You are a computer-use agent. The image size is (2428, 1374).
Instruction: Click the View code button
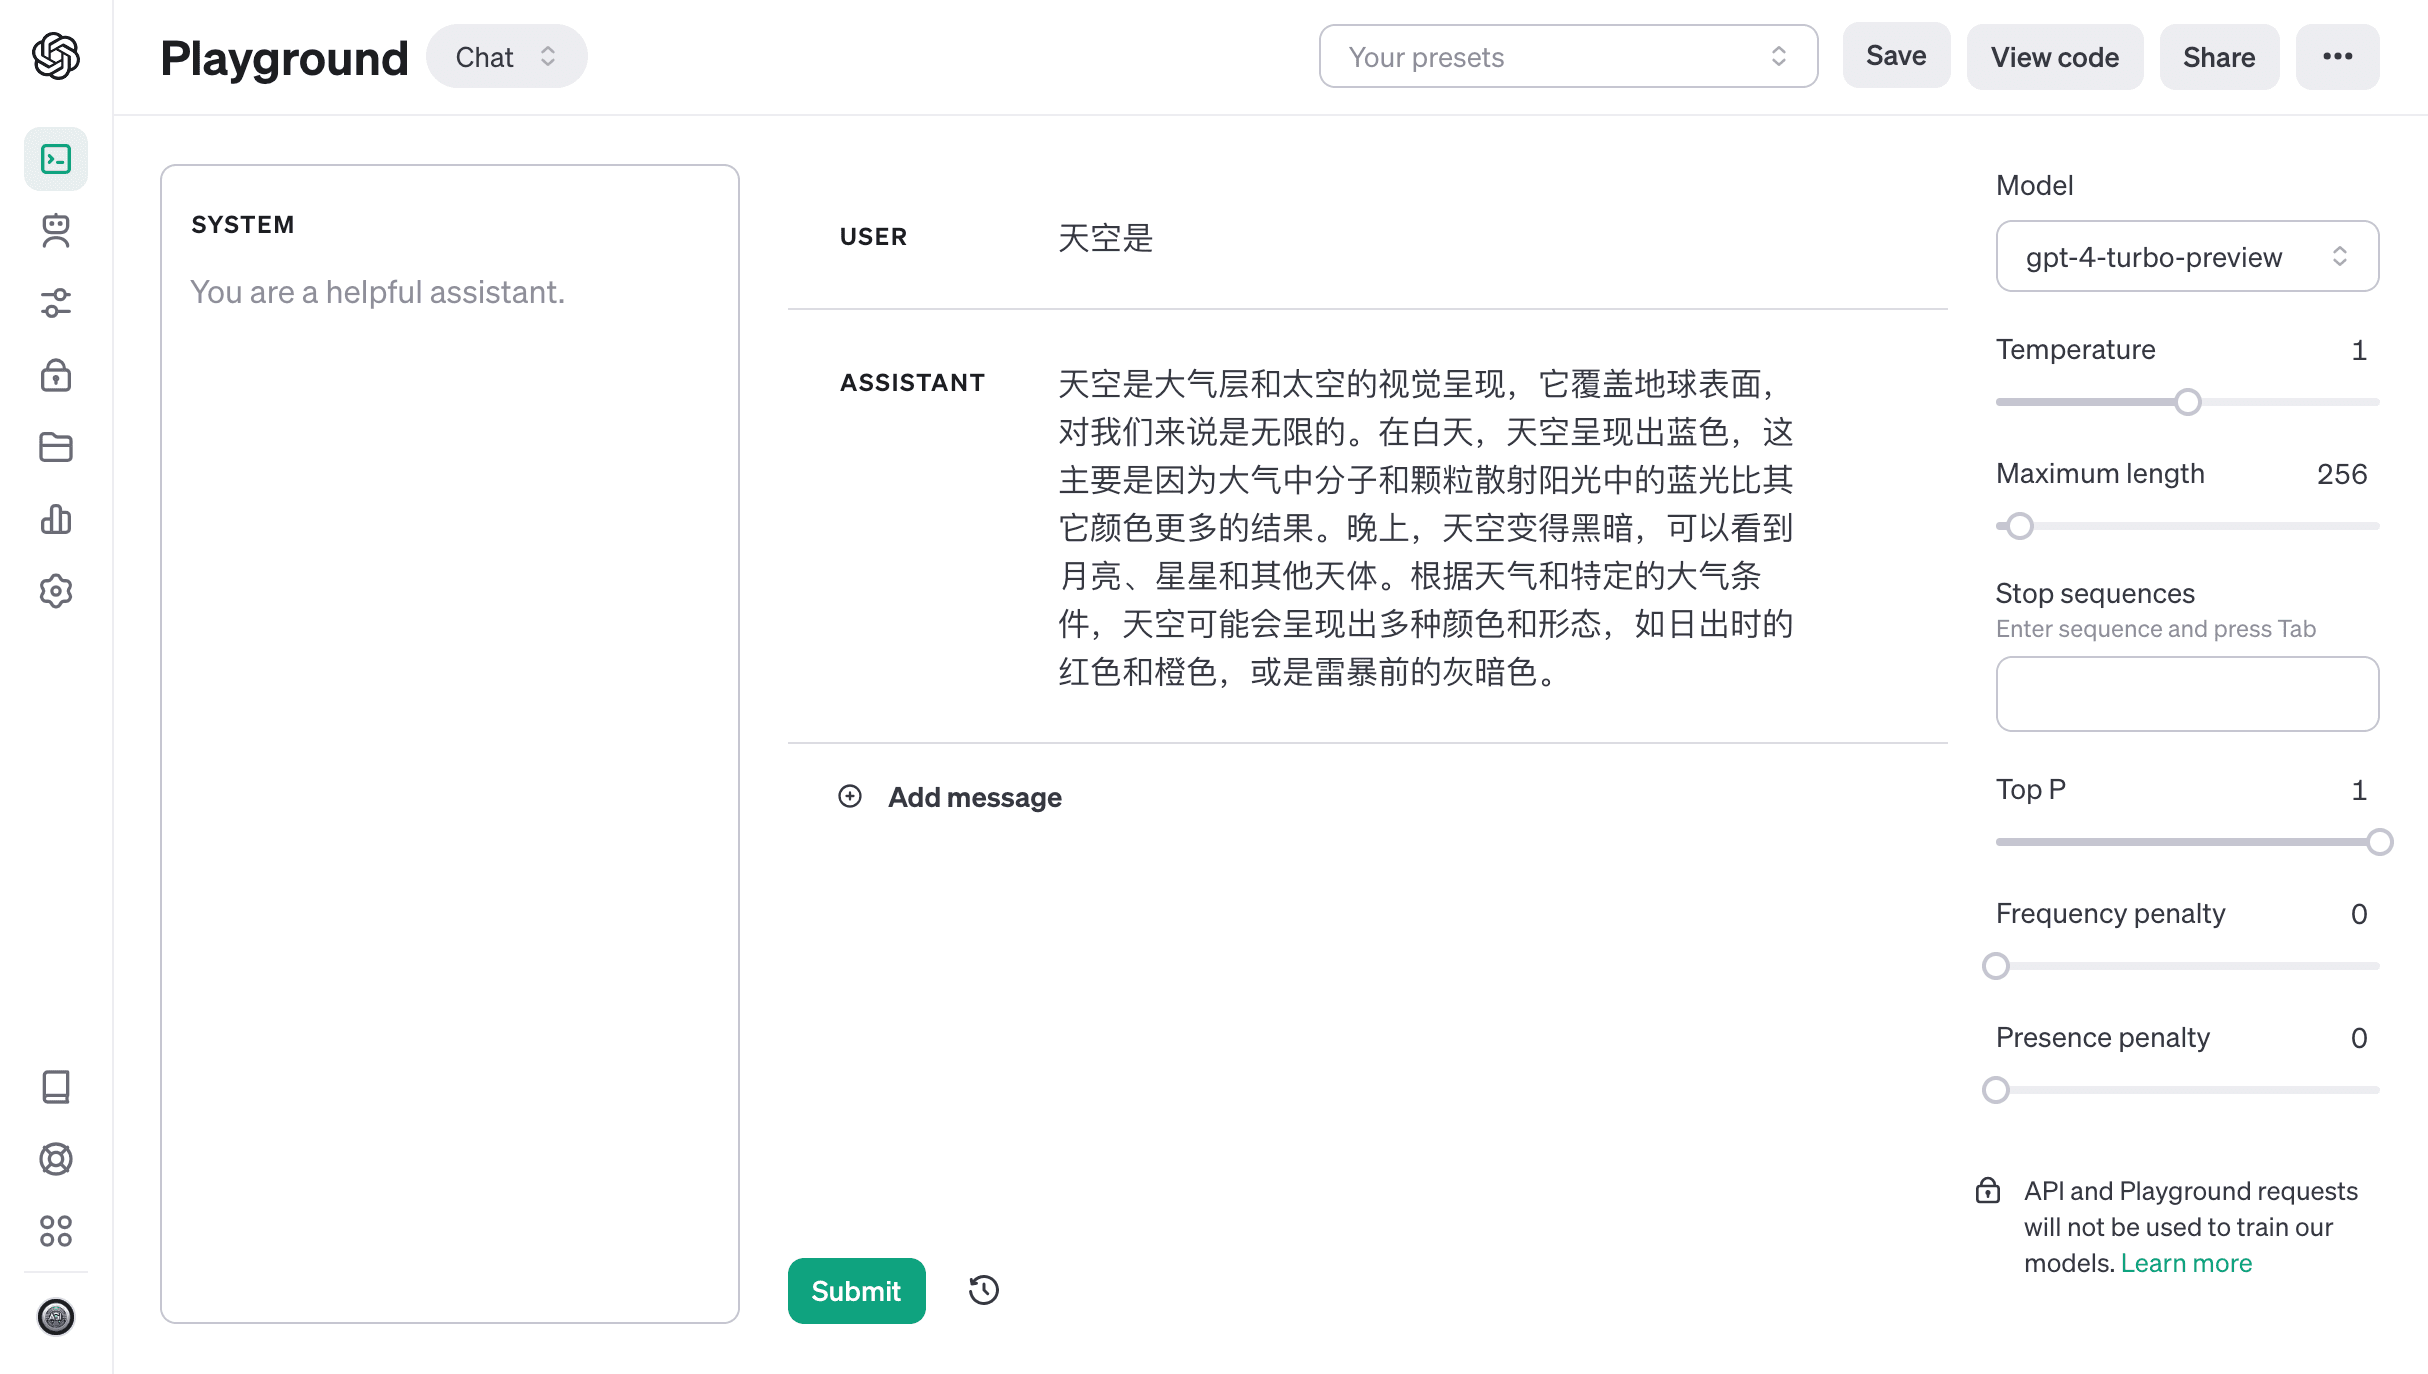coord(2054,57)
